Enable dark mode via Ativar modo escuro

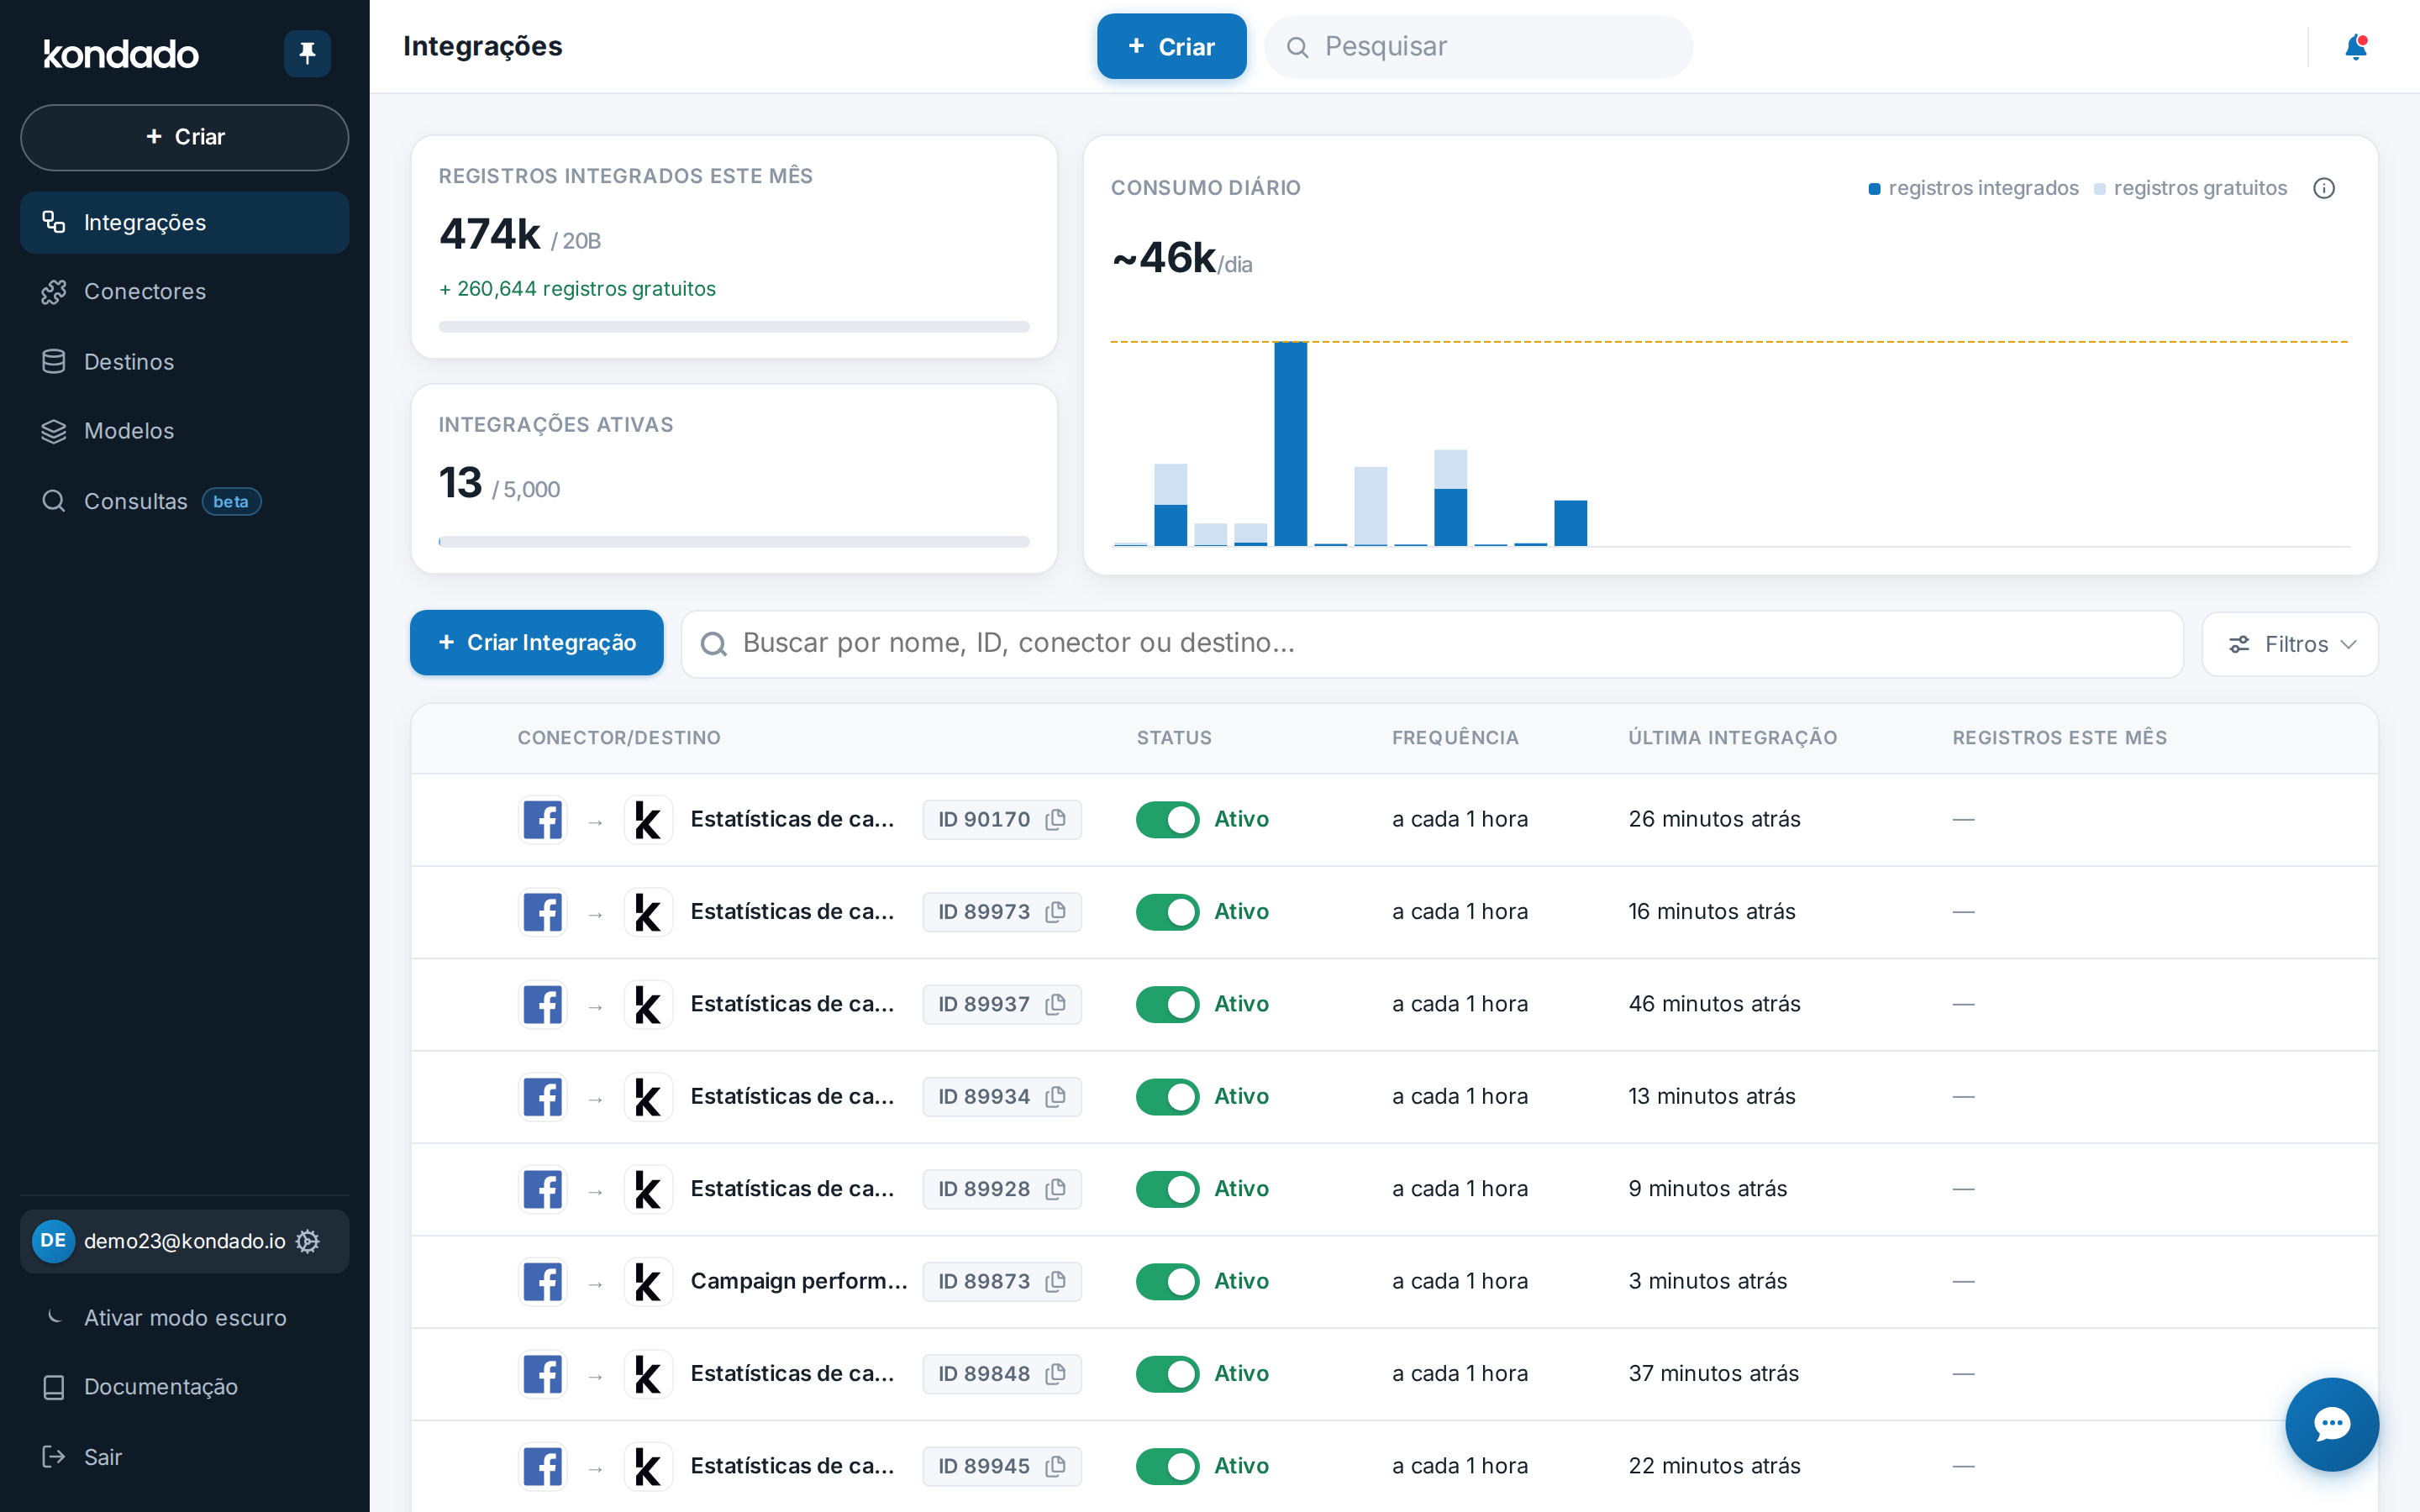(185, 1318)
